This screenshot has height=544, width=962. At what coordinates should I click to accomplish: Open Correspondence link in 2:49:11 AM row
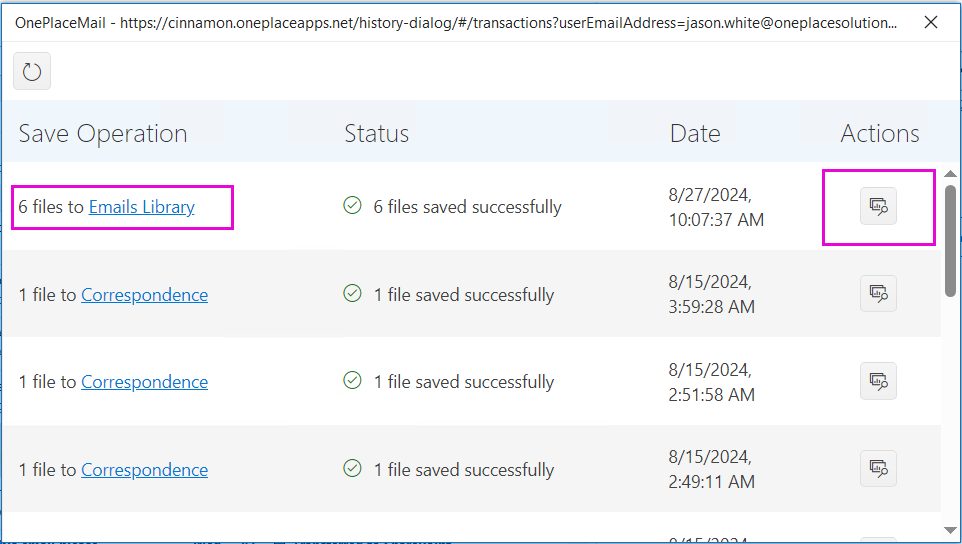[x=144, y=470]
